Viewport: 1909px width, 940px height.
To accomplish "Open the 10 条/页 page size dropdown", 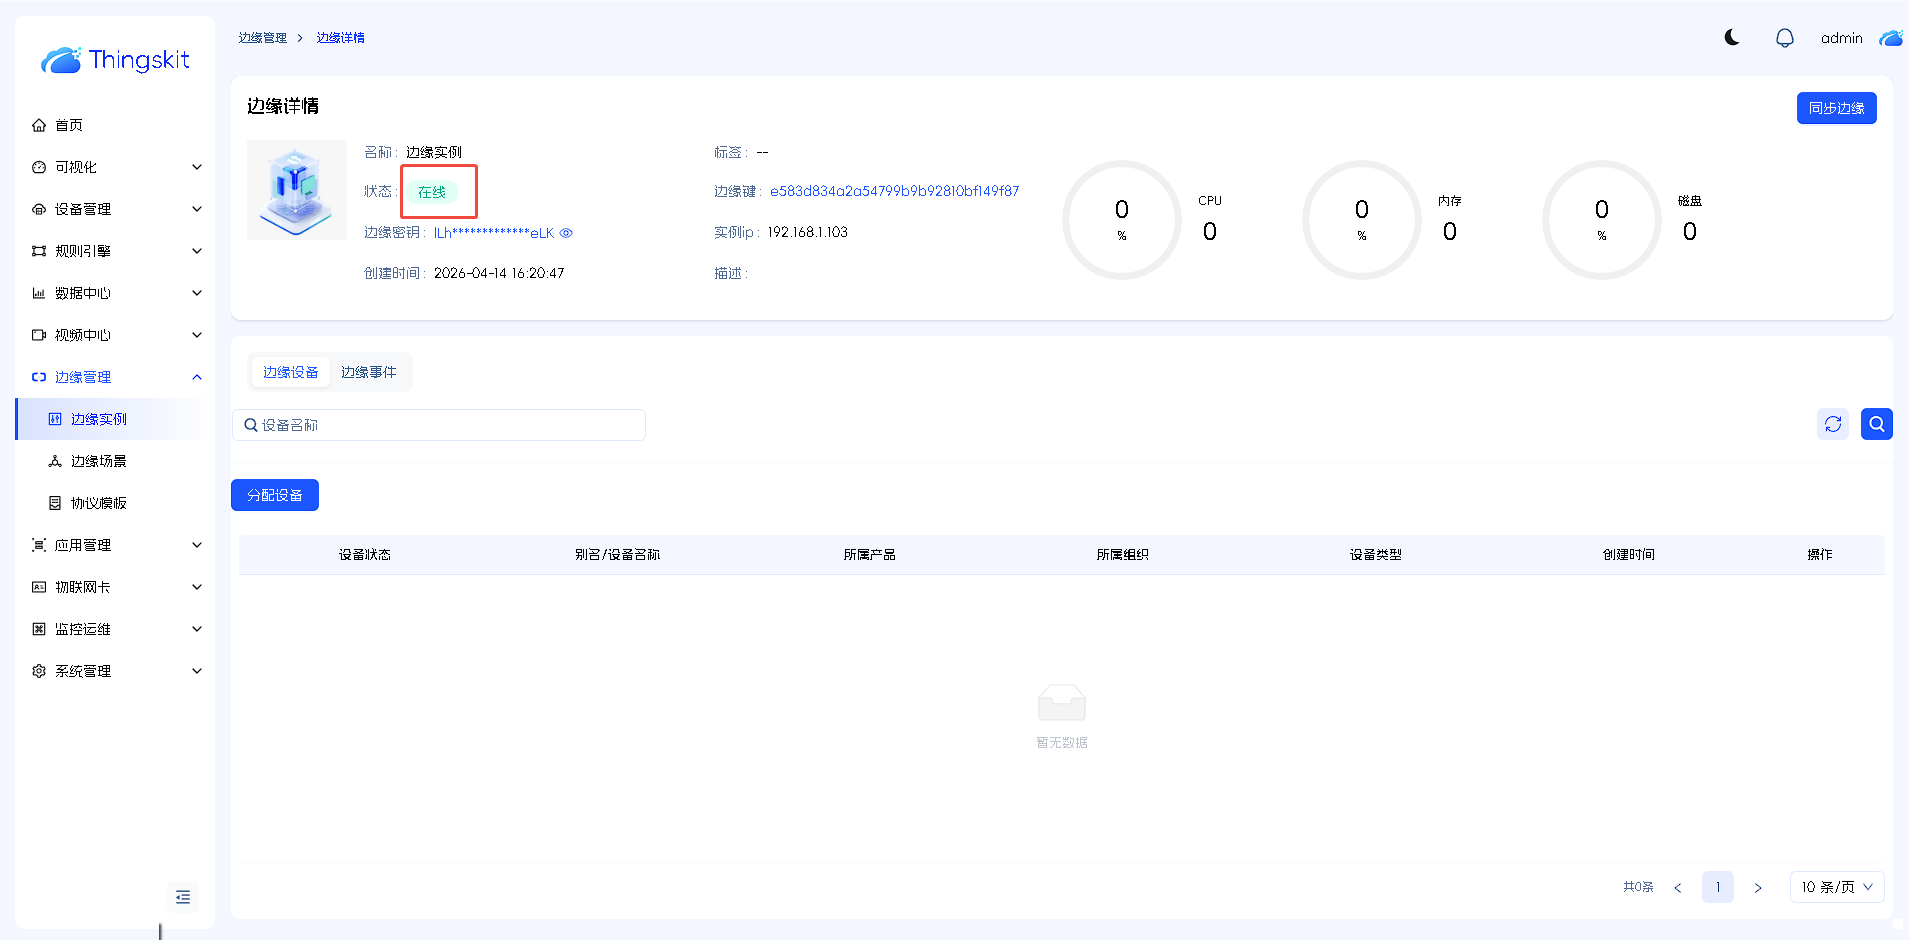I will click(1837, 887).
